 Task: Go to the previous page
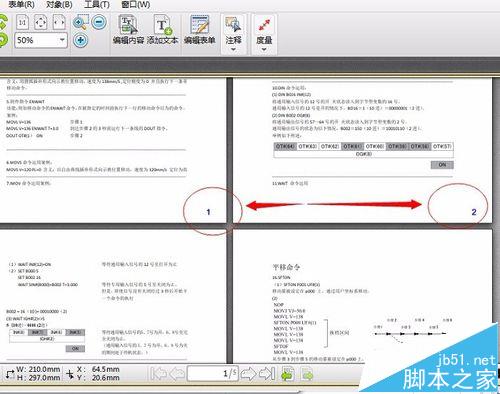[x=177, y=374]
